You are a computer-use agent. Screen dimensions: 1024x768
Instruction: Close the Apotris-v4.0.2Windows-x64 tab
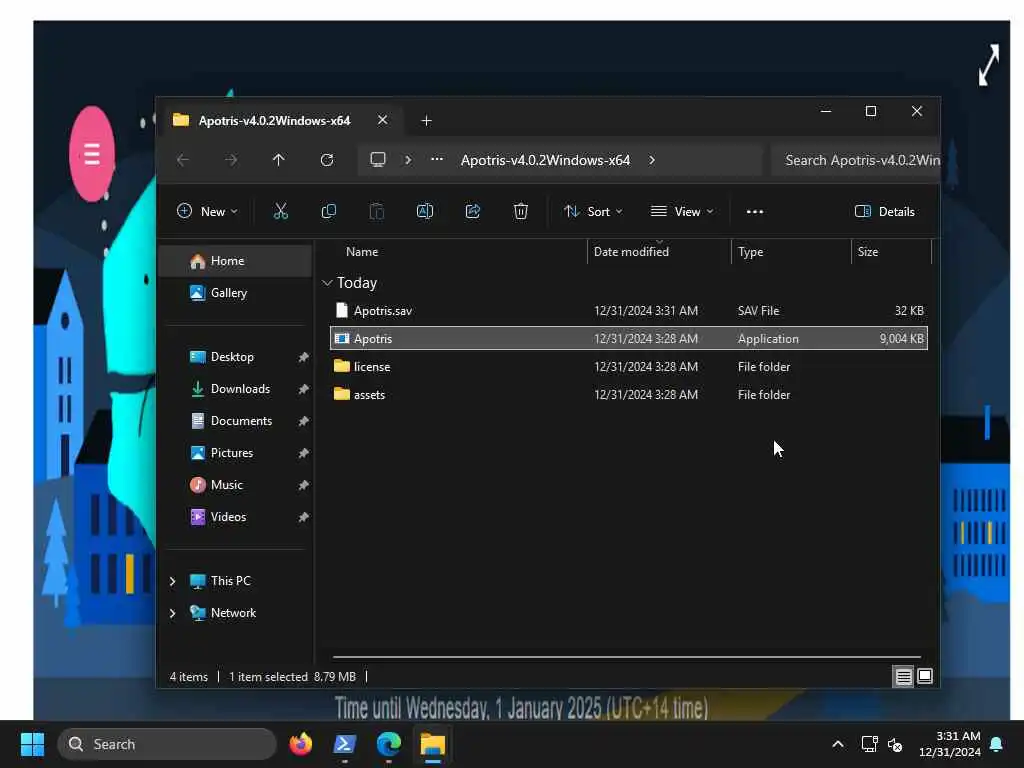[x=383, y=120]
